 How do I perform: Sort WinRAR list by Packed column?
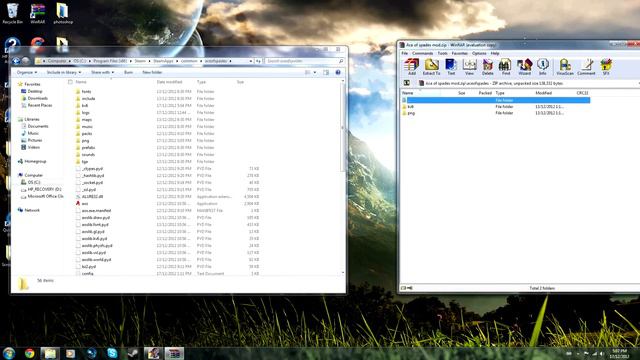click(485, 93)
